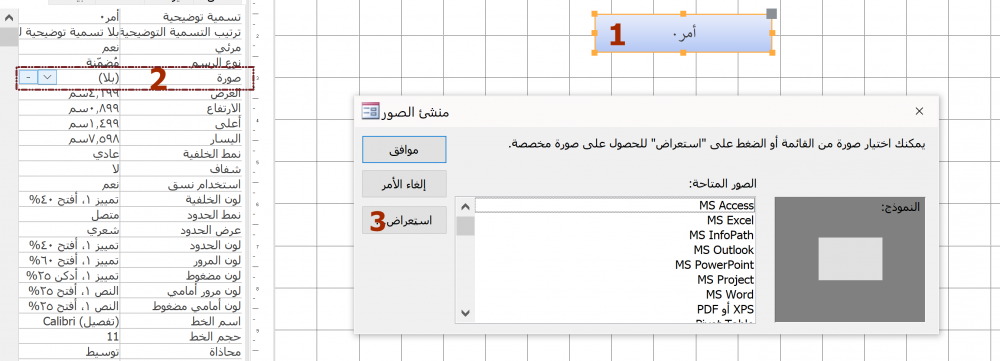Select the أمر٠ command button on form
The image size is (1000, 361).
tap(683, 33)
